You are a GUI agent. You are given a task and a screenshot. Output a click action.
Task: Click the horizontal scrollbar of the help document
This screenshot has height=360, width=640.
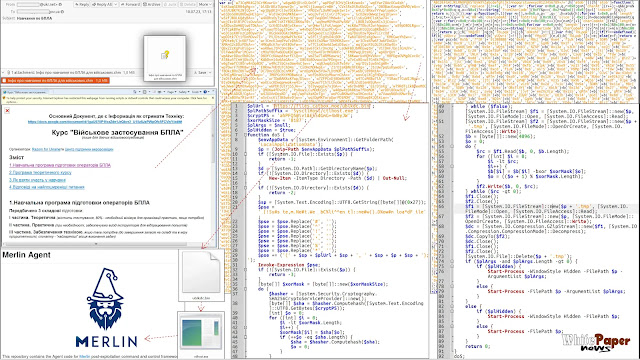pos(106,244)
